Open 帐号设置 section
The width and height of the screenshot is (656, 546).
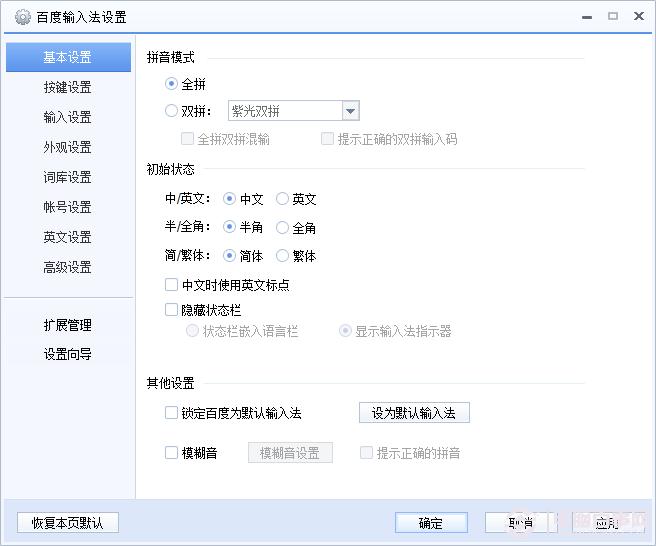(x=67, y=207)
